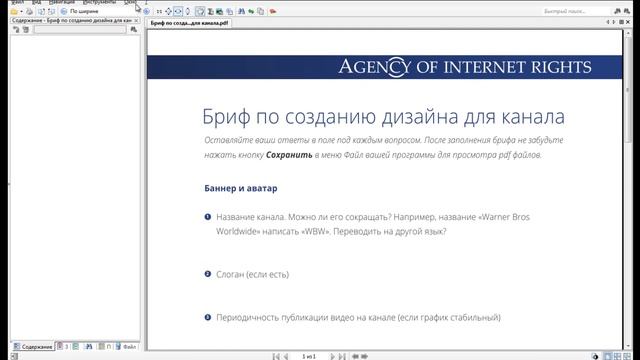
Task: Click the vertical scrollbar down arrow
Action: coord(627,346)
